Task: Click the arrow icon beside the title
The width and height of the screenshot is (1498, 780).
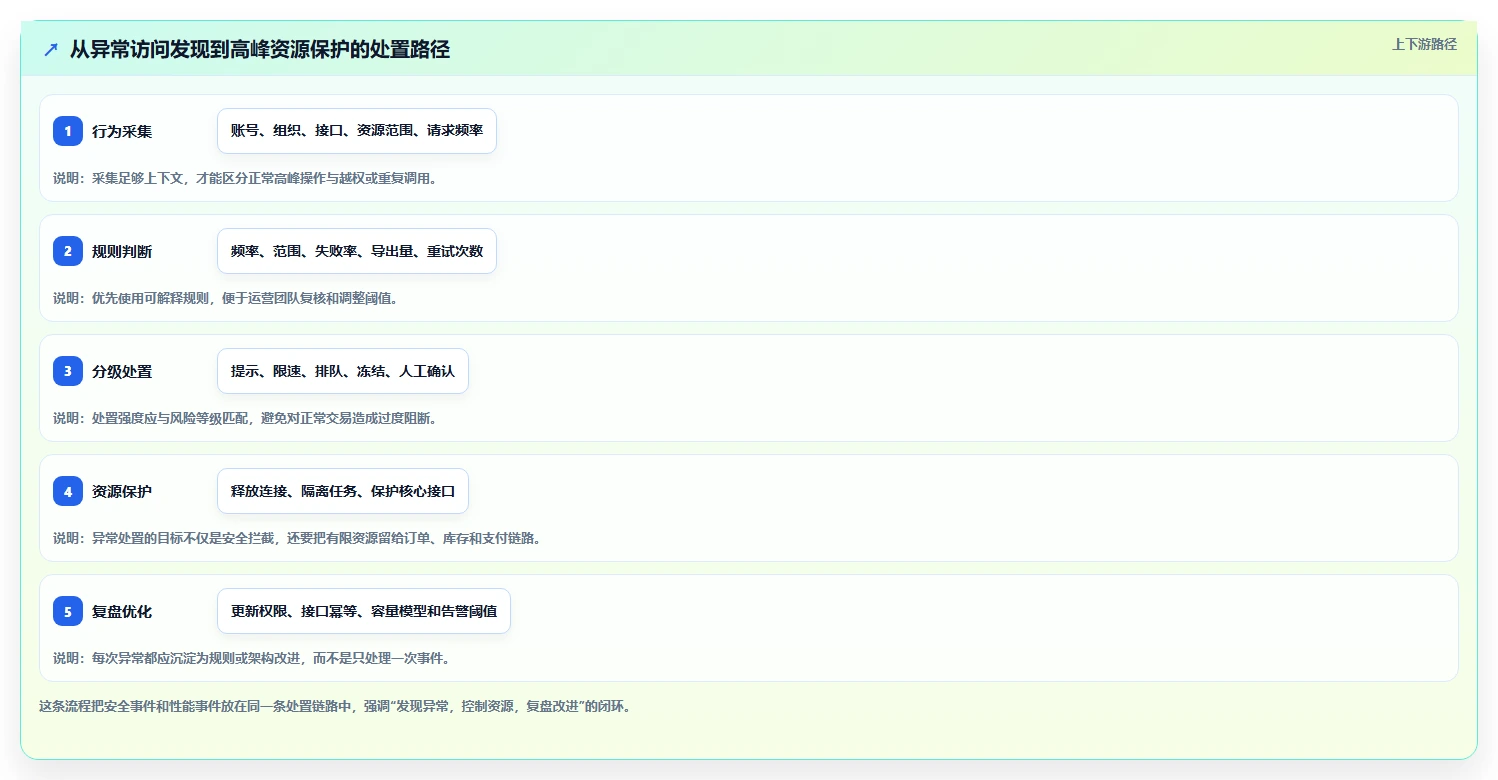Action: (51, 49)
